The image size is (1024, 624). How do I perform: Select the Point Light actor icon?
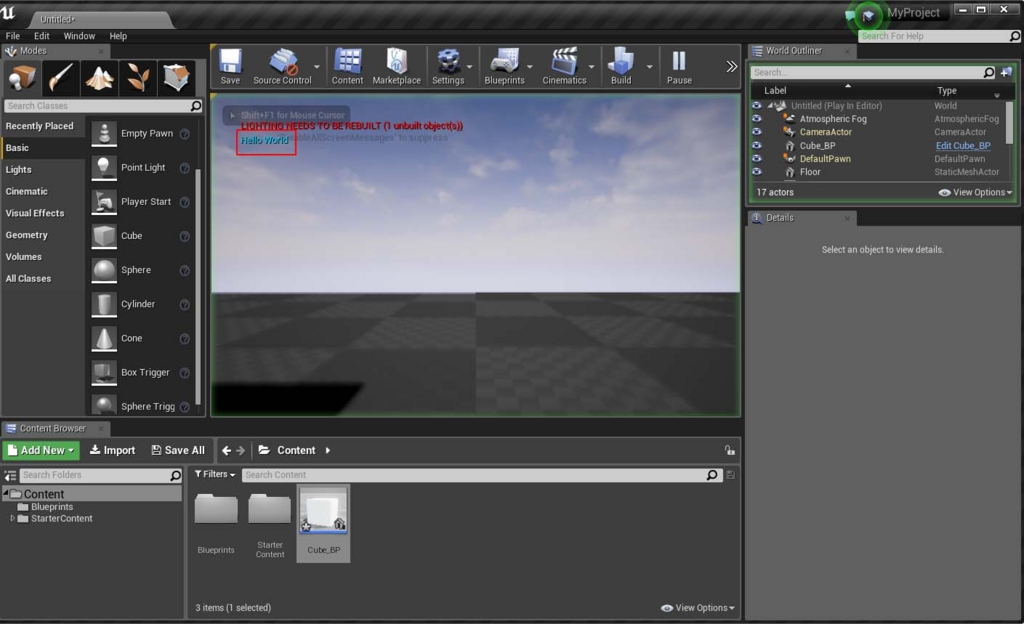click(x=104, y=168)
